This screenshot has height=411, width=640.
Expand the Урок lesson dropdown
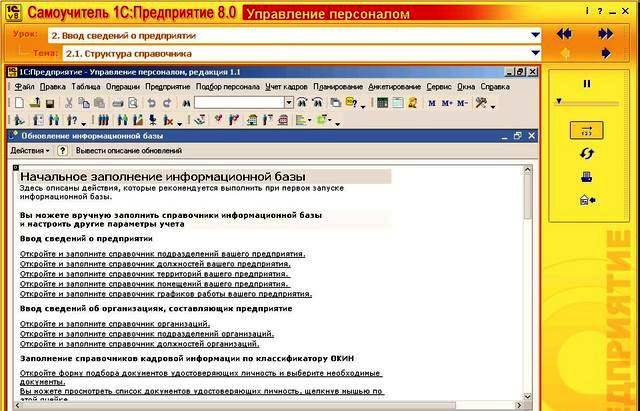[535, 36]
